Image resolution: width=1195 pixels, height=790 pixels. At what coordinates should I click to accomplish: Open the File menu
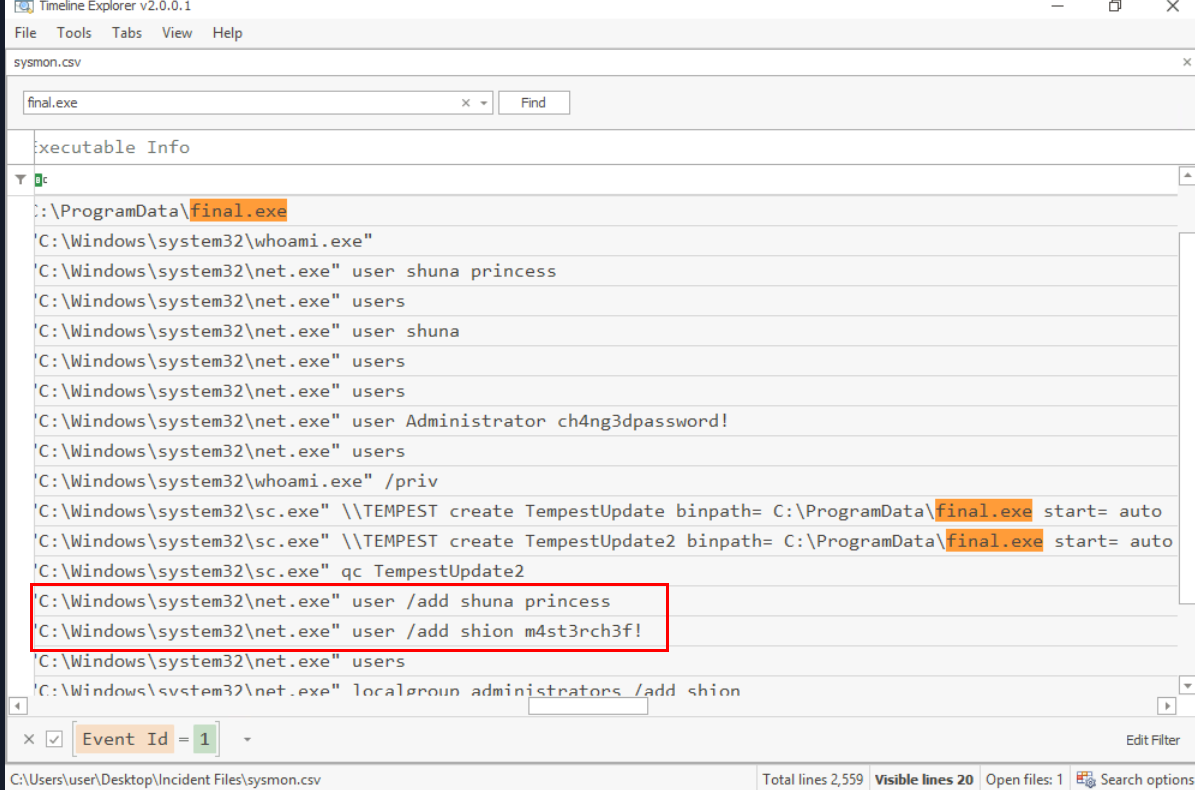[x=26, y=33]
